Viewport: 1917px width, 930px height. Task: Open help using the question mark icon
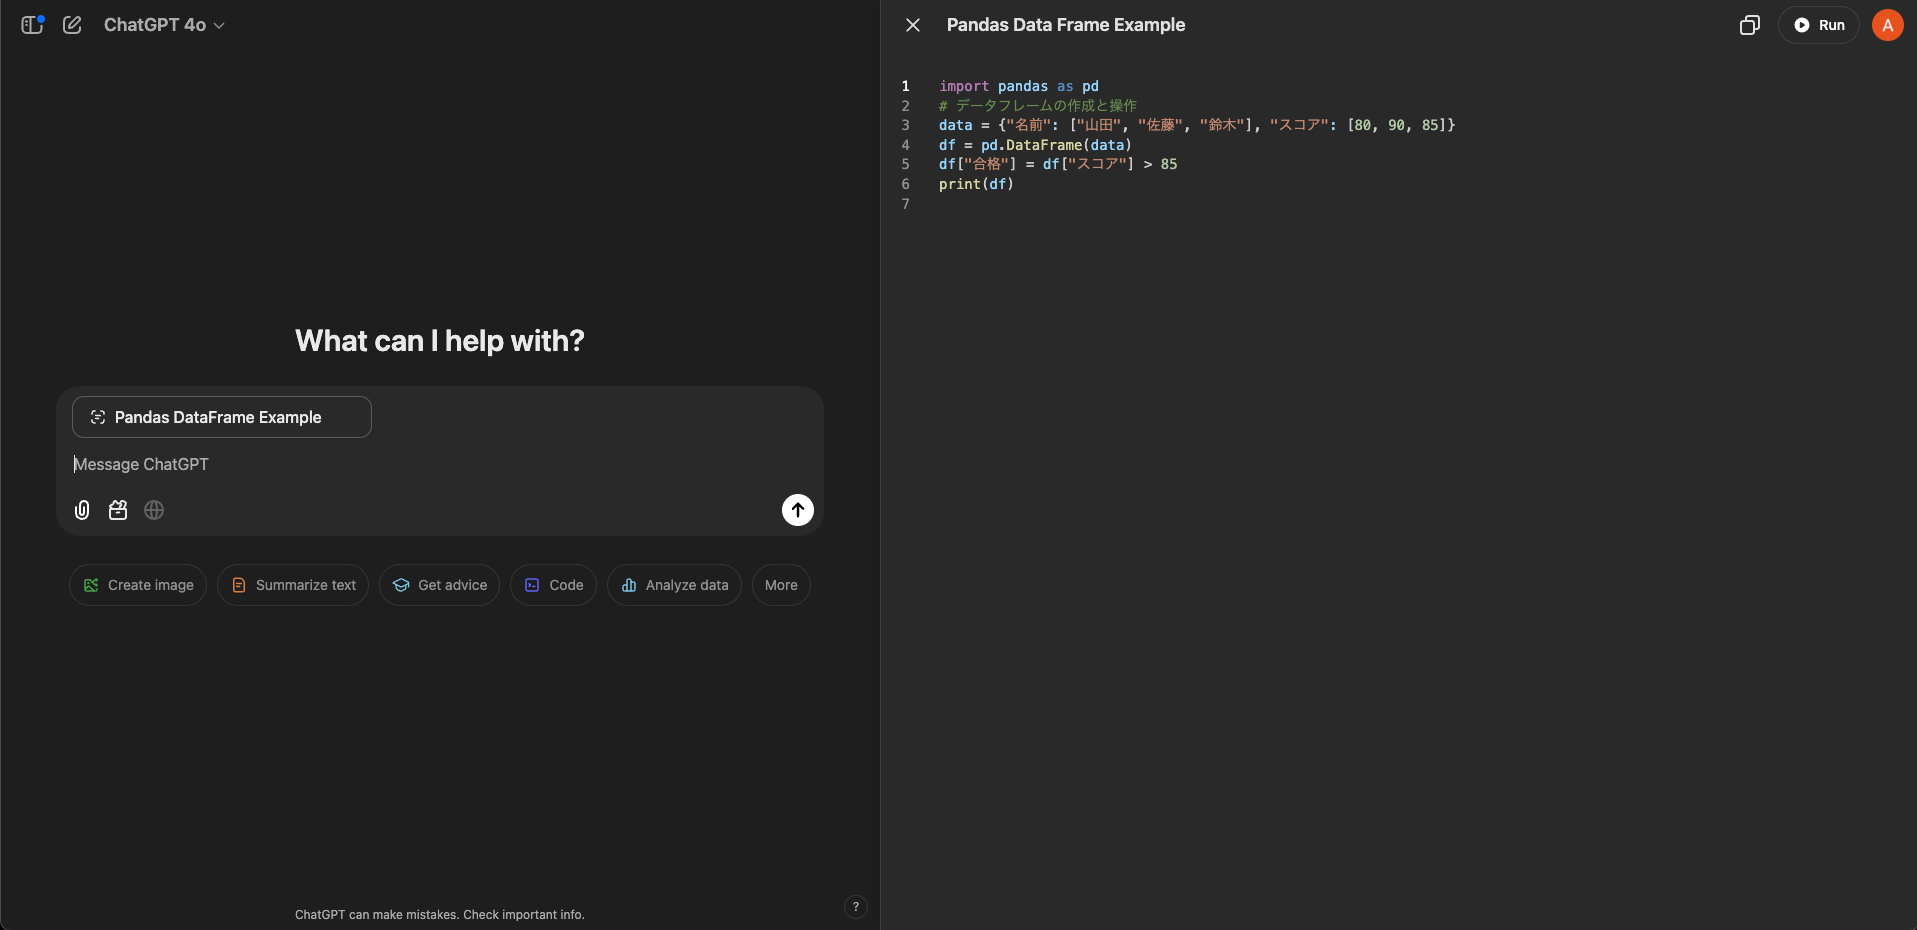(855, 907)
